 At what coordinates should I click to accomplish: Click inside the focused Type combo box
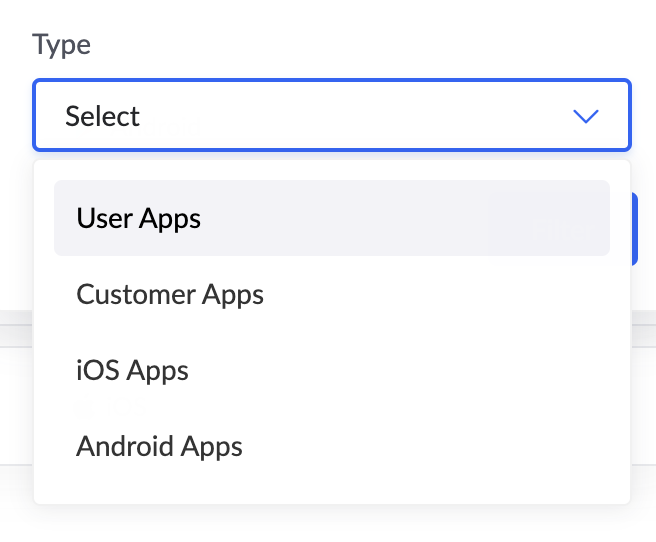pos(332,115)
